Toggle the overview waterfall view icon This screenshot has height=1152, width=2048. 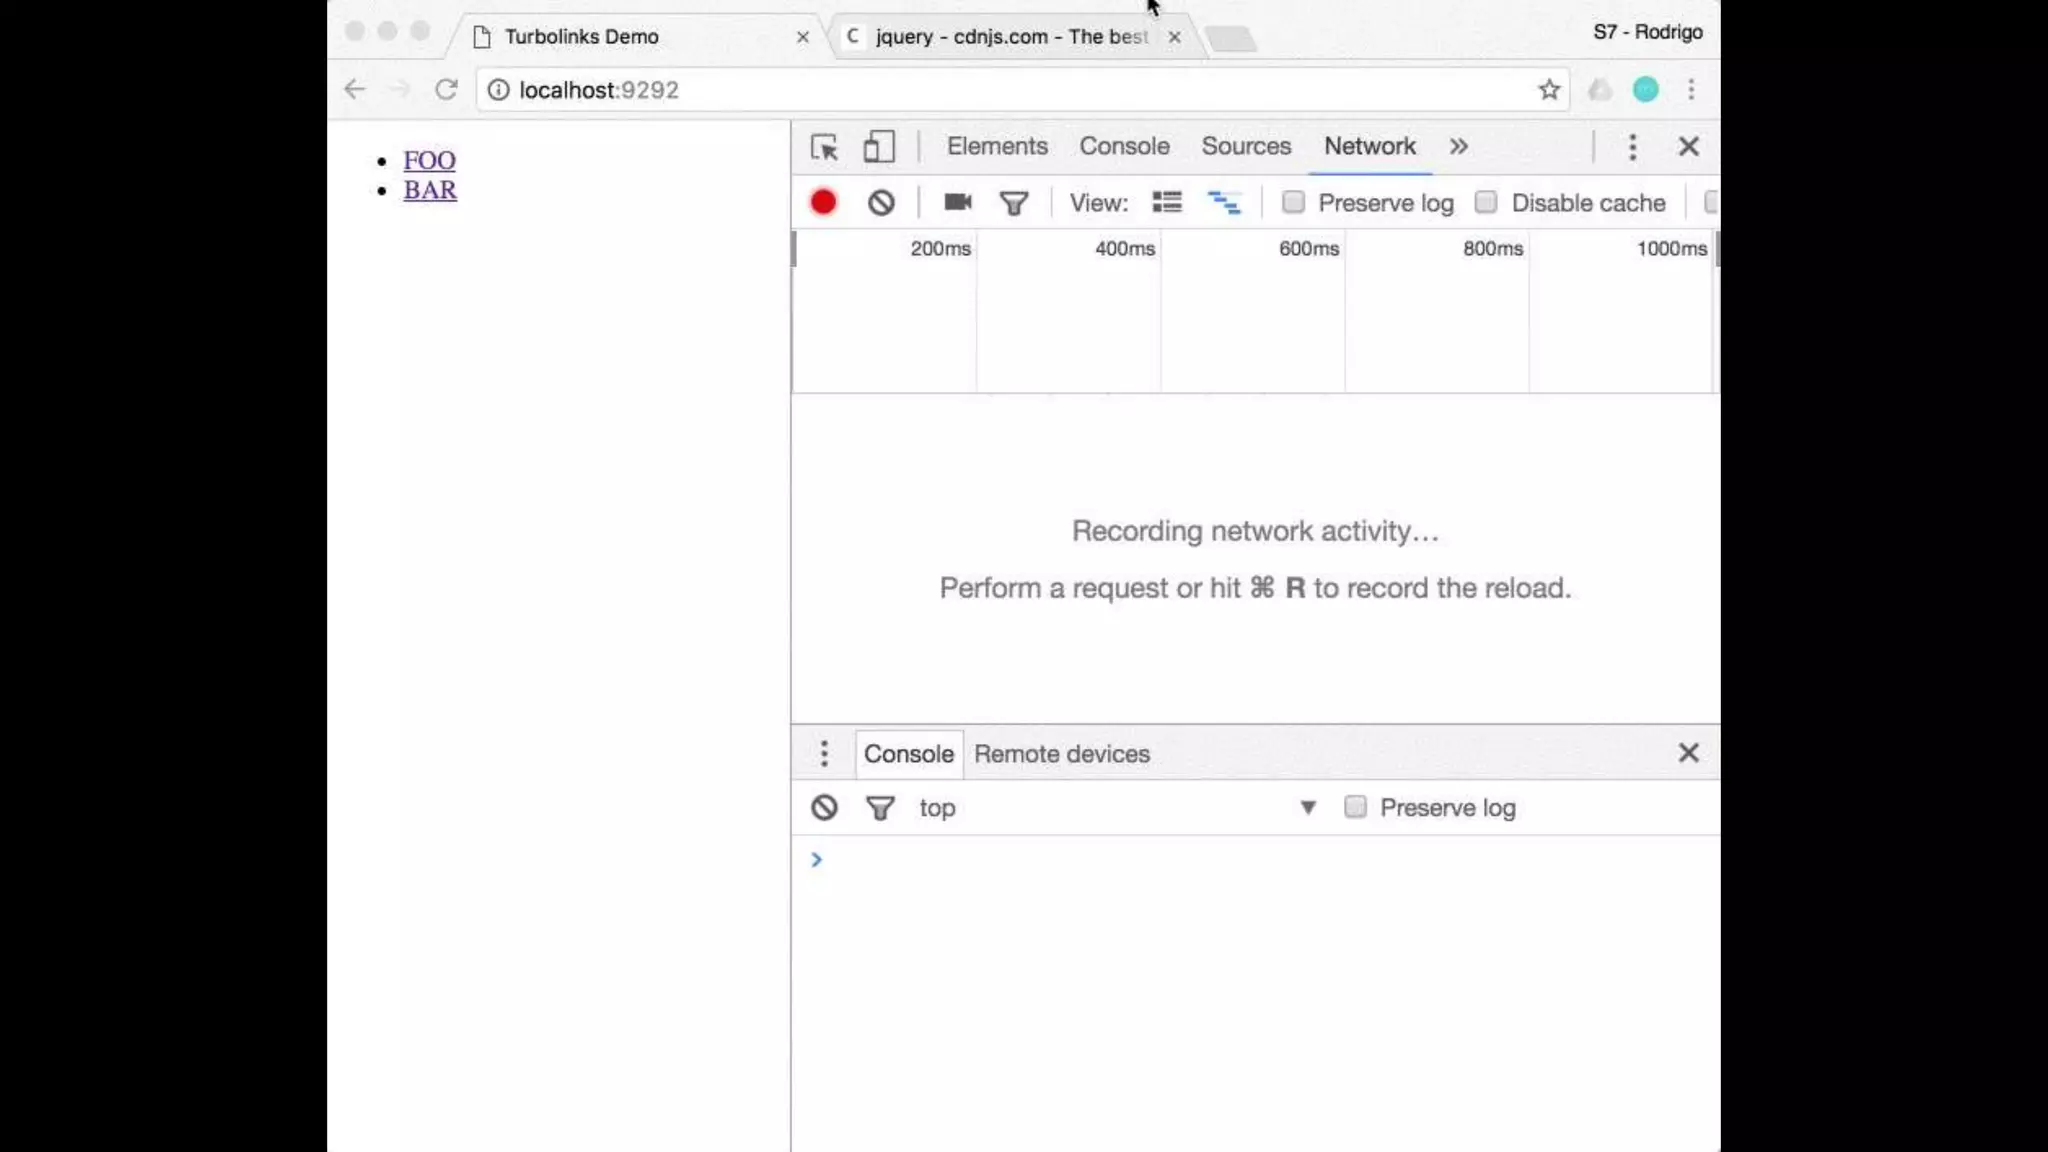(1224, 203)
